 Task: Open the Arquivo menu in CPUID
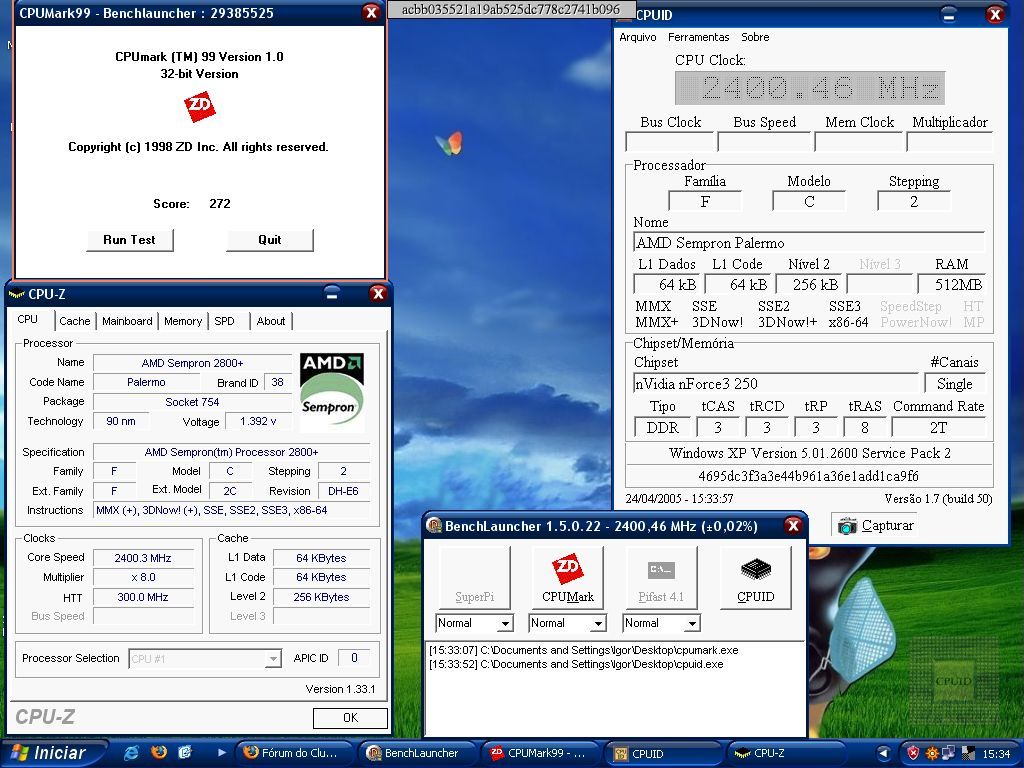(x=637, y=37)
